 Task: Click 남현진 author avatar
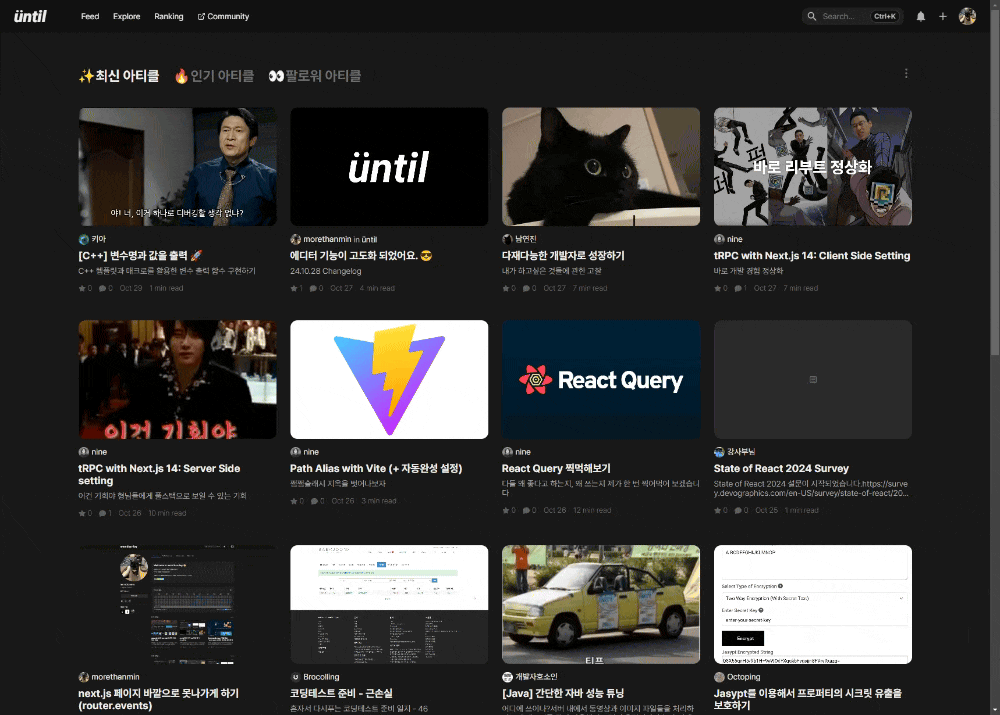tap(507, 239)
